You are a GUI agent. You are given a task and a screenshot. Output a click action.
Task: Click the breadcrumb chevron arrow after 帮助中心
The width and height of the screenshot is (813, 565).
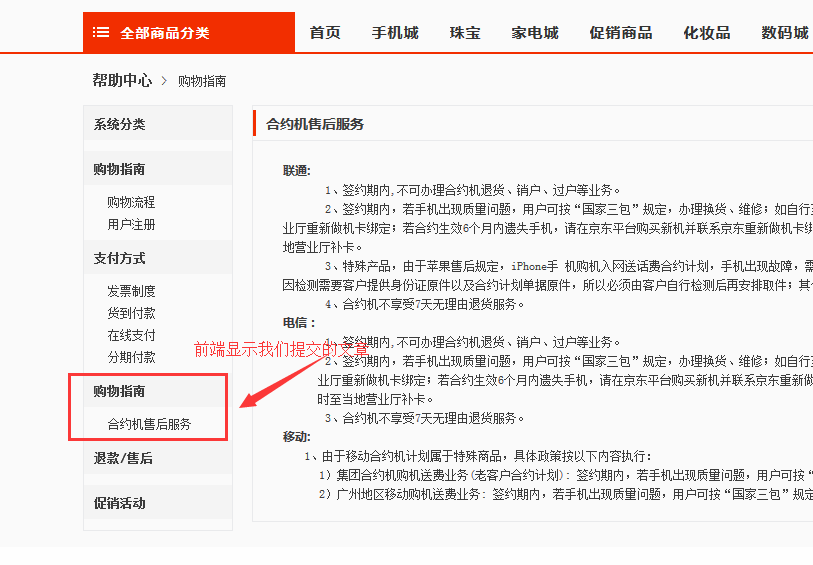point(164,81)
